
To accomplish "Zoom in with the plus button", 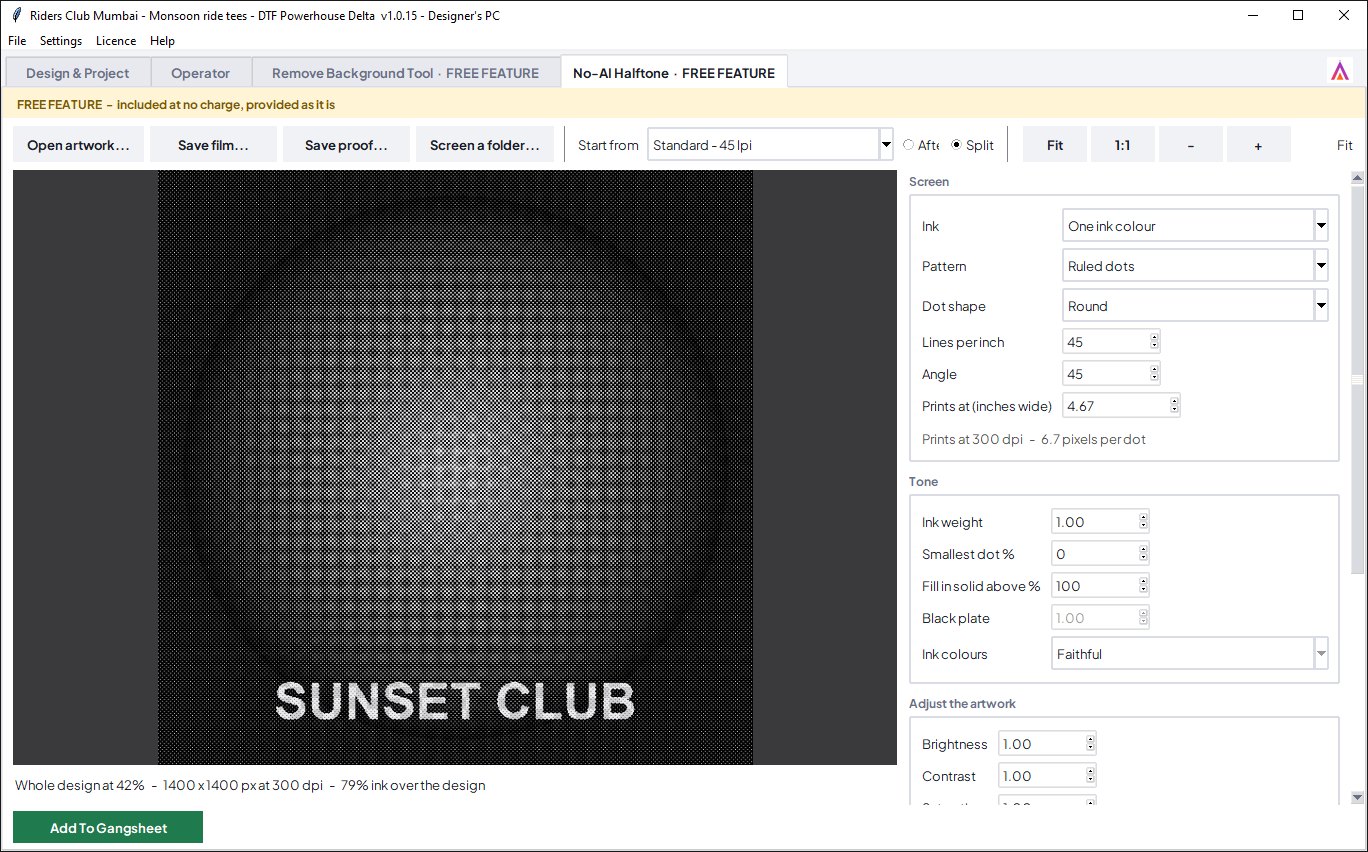I will [x=1258, y=145].
